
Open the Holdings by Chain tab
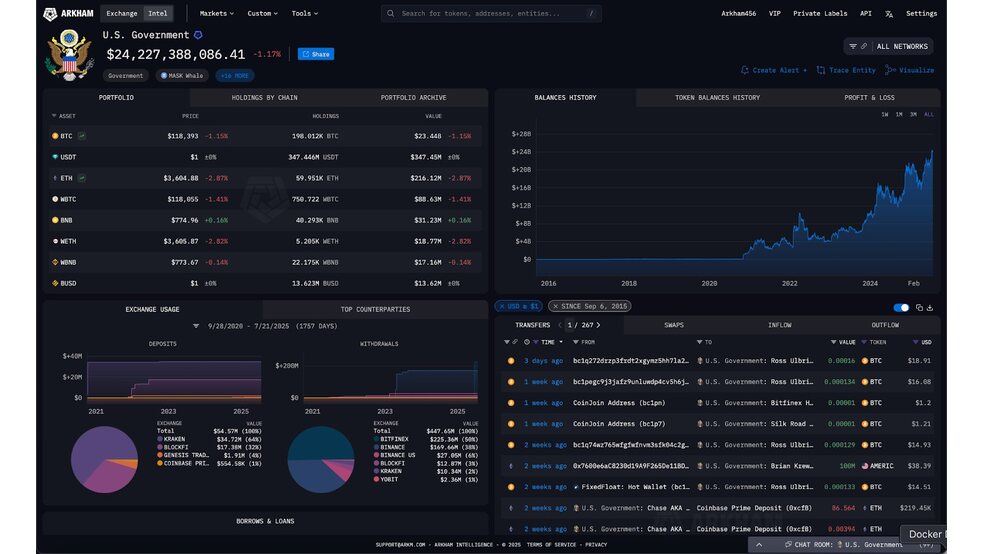264,98
